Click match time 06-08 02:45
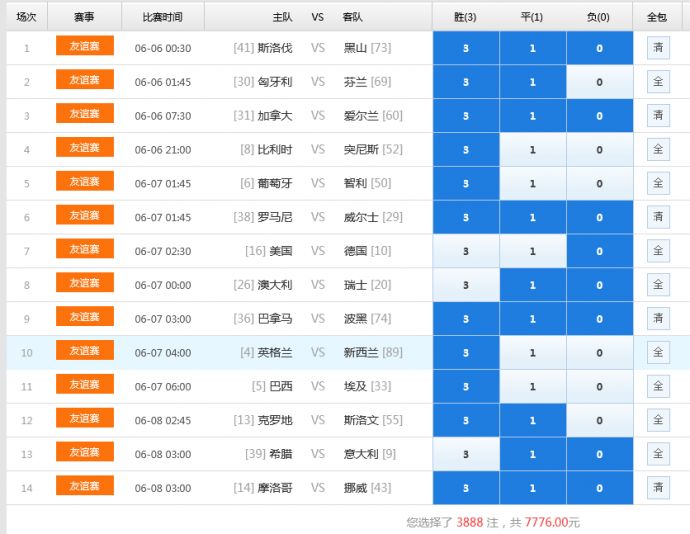Screen dimensions: 690x534 pos(163,421)
